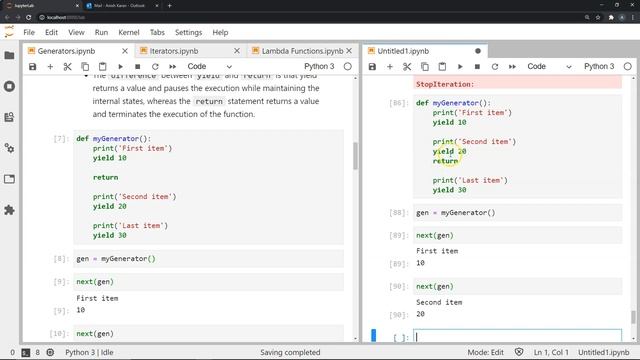Click the gen = myGenerator() cell [88]
Image resolution: width=640 pixels, height=360 pixels.
pyautogui.click(x=518, y=213)
